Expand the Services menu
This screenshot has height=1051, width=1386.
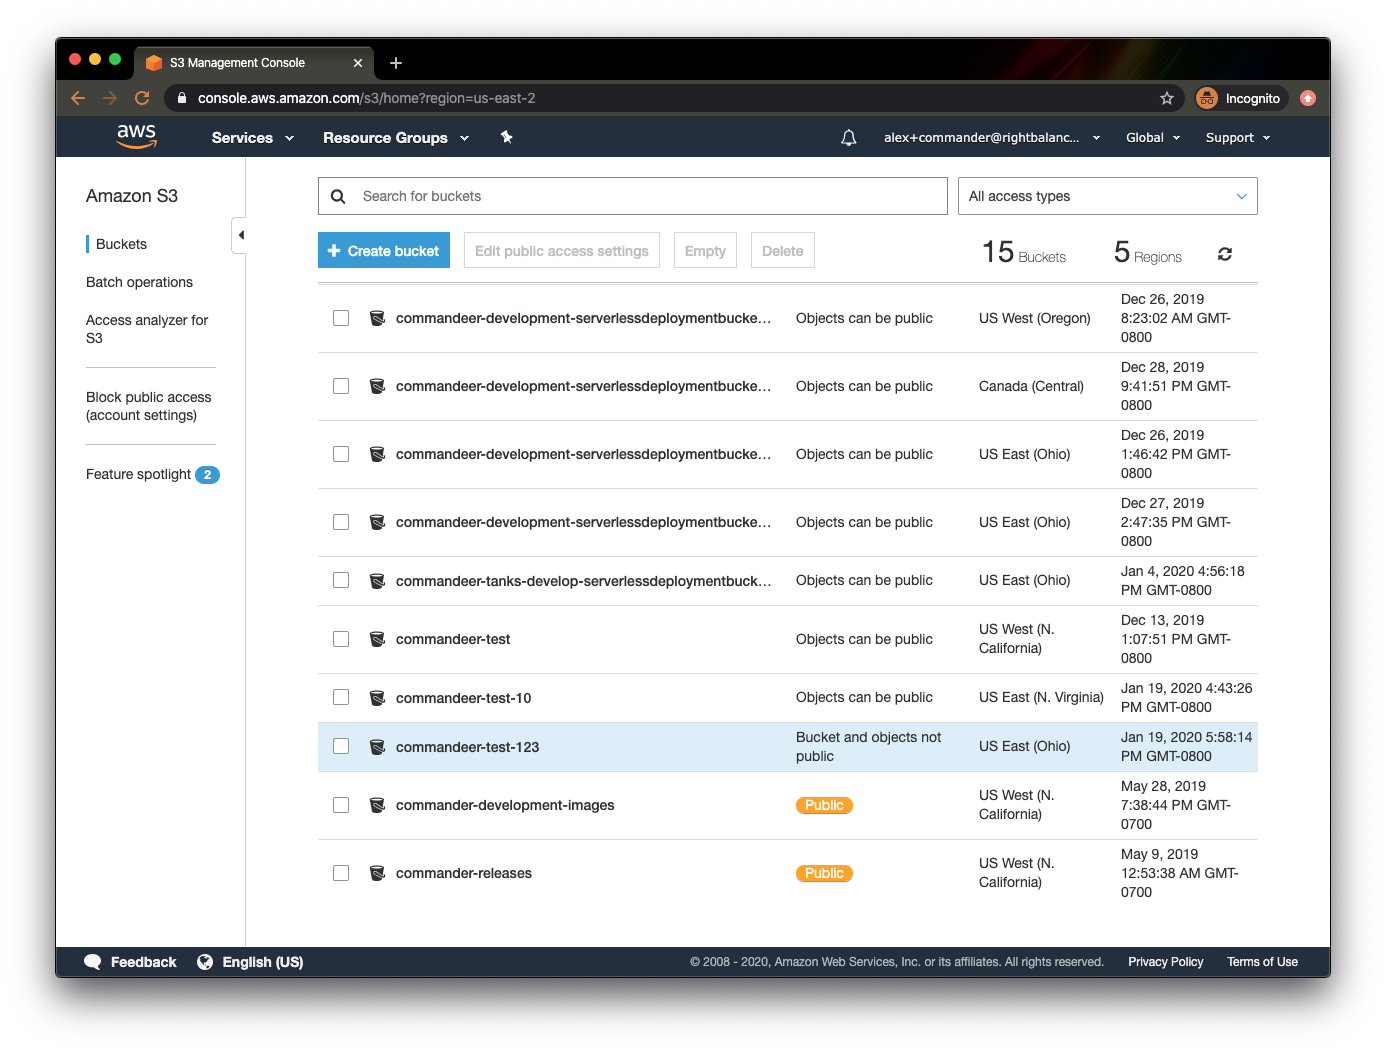[252, 138]
